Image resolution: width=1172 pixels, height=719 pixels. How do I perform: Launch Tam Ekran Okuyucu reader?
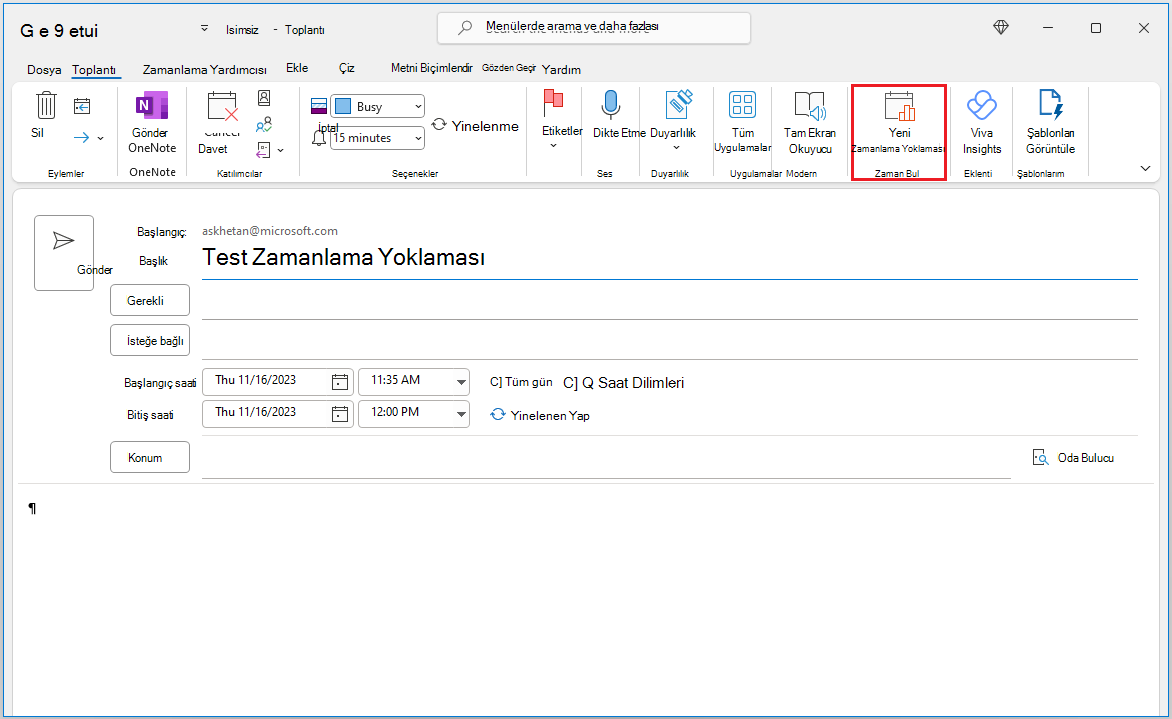click(809, 123)
